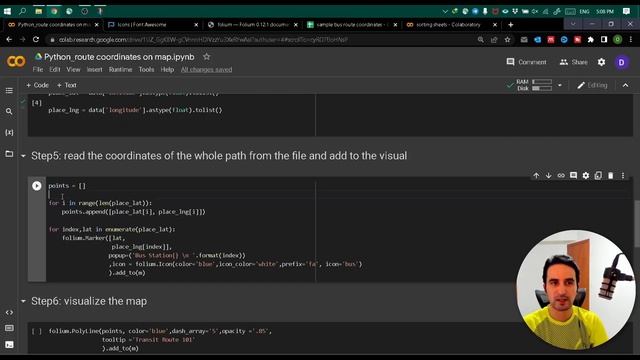
Task: Open the Comment button
Action: (x=526, y=62)
